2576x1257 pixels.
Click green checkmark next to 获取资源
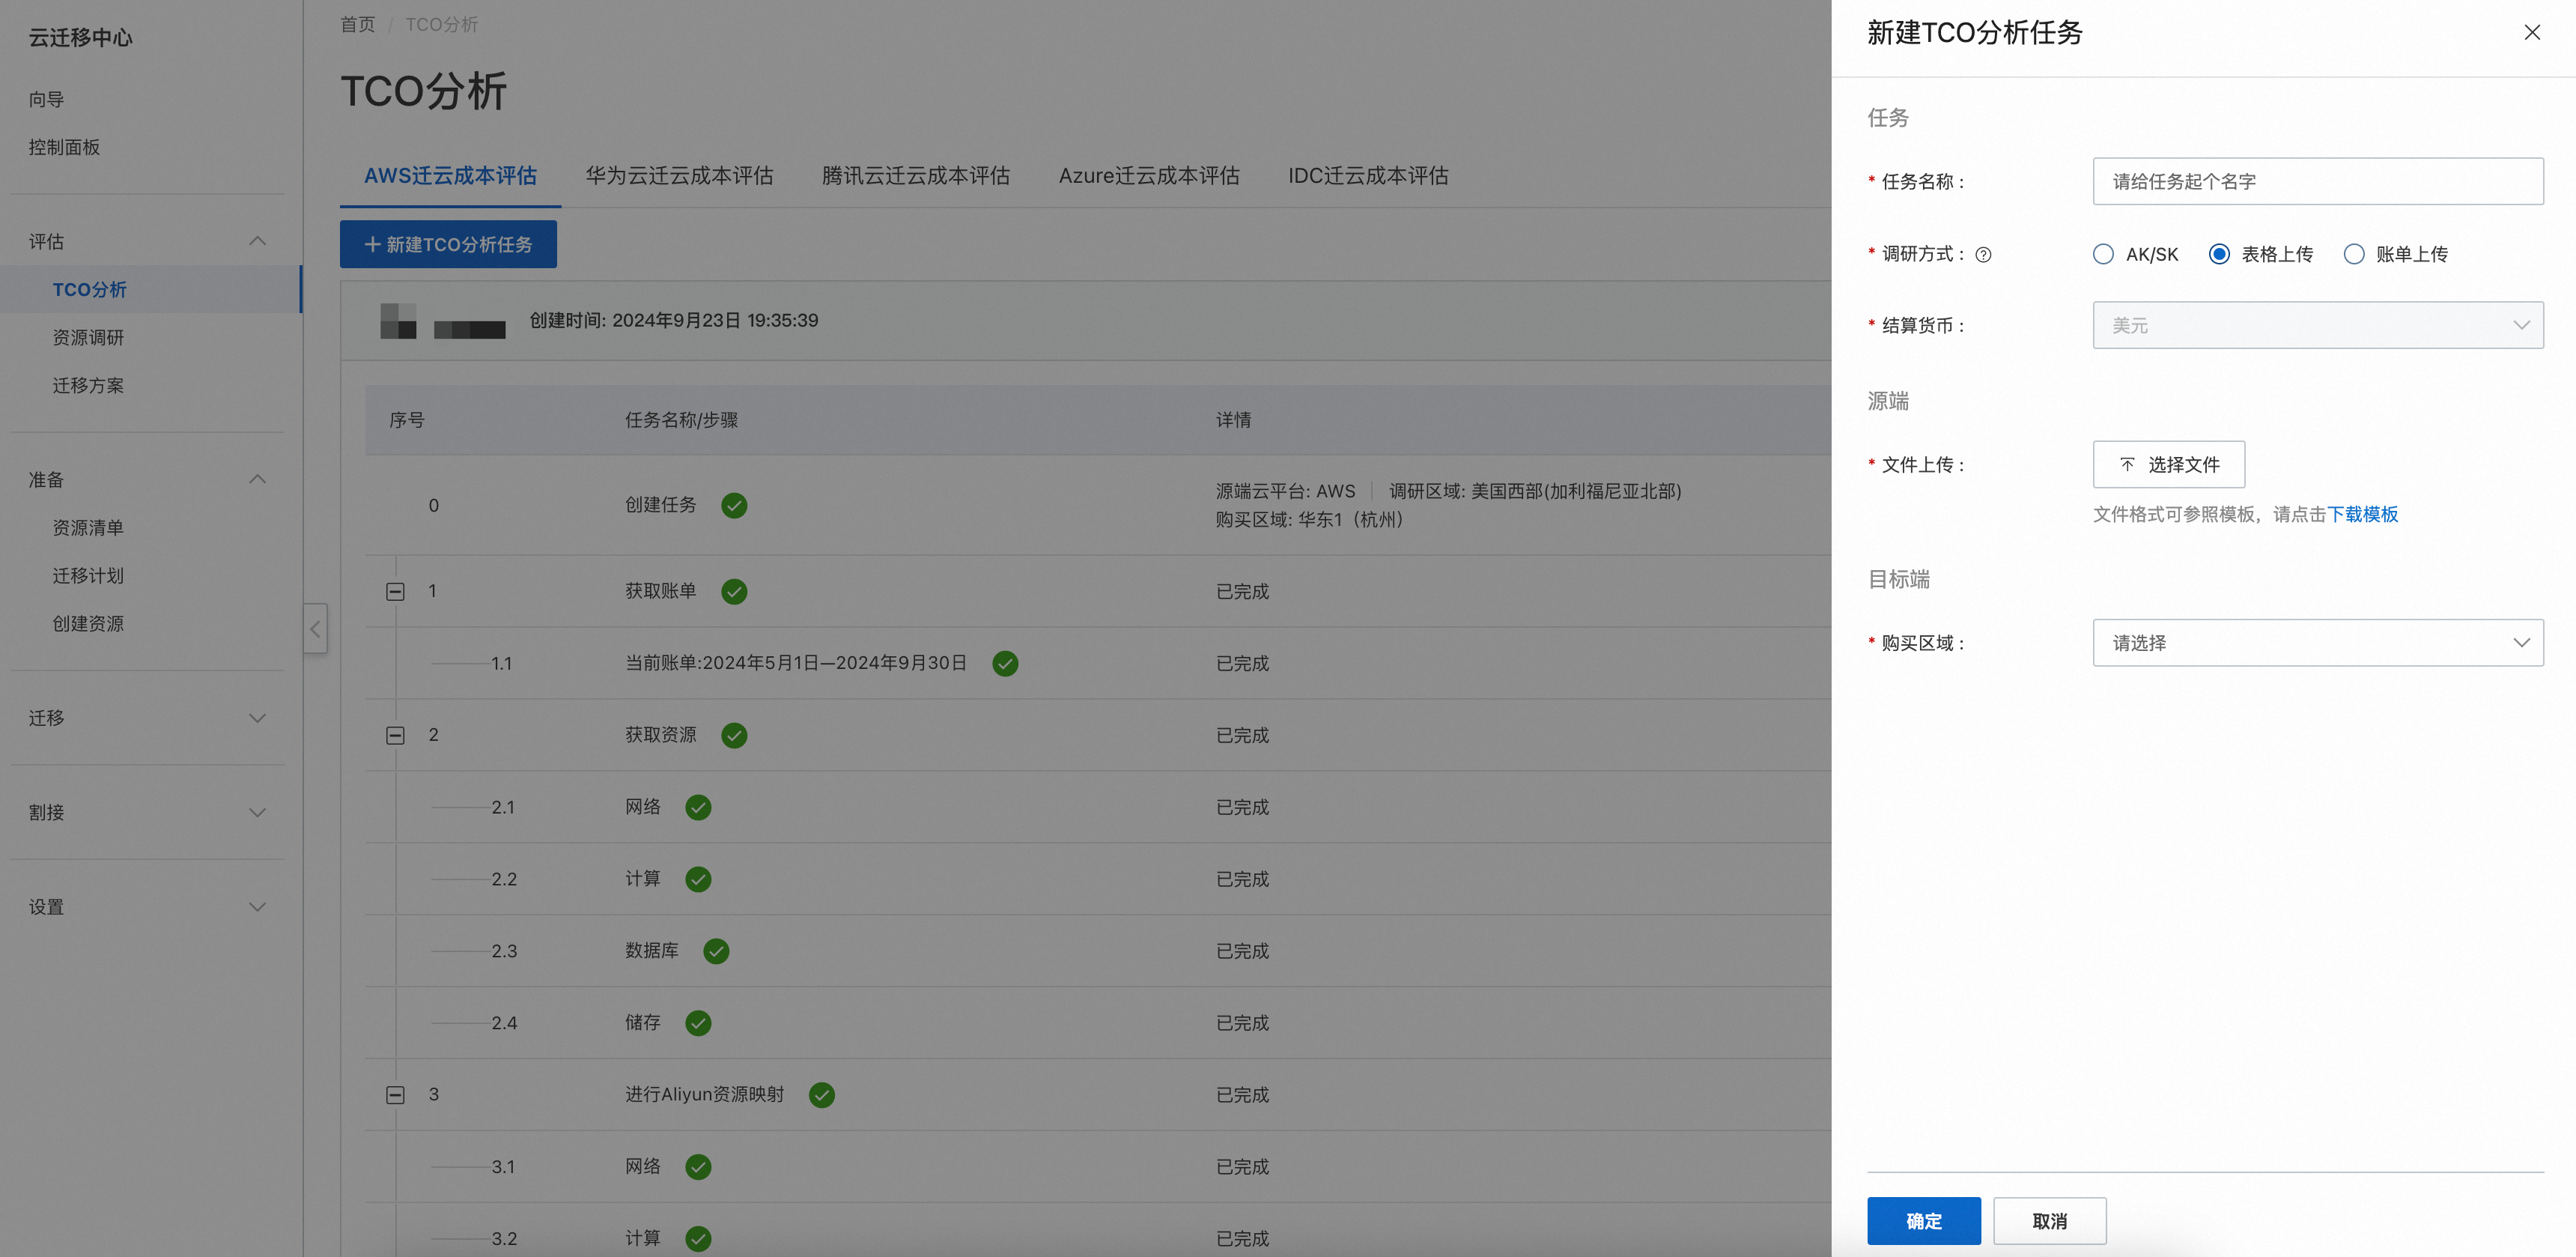point(734,735)
